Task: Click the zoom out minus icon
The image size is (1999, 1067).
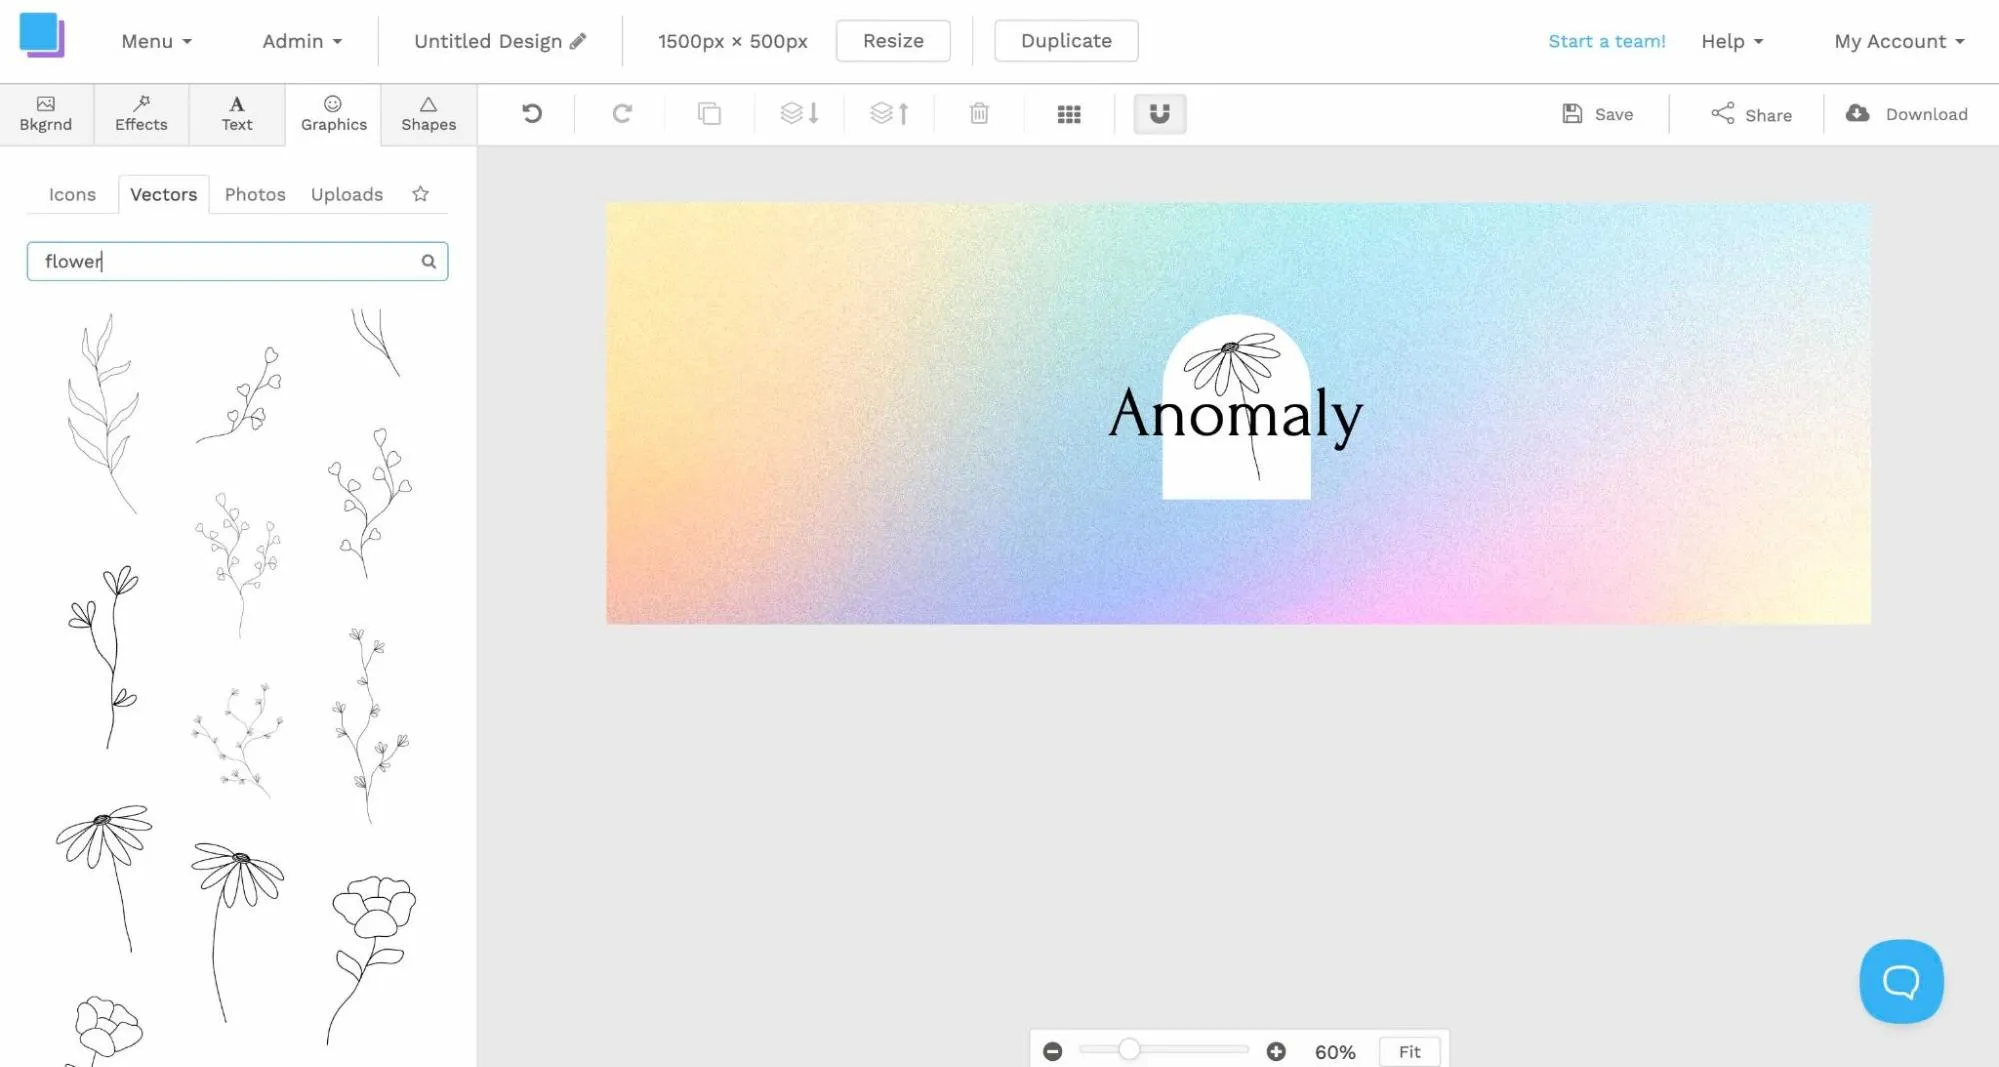Action: [1052, 1051]
